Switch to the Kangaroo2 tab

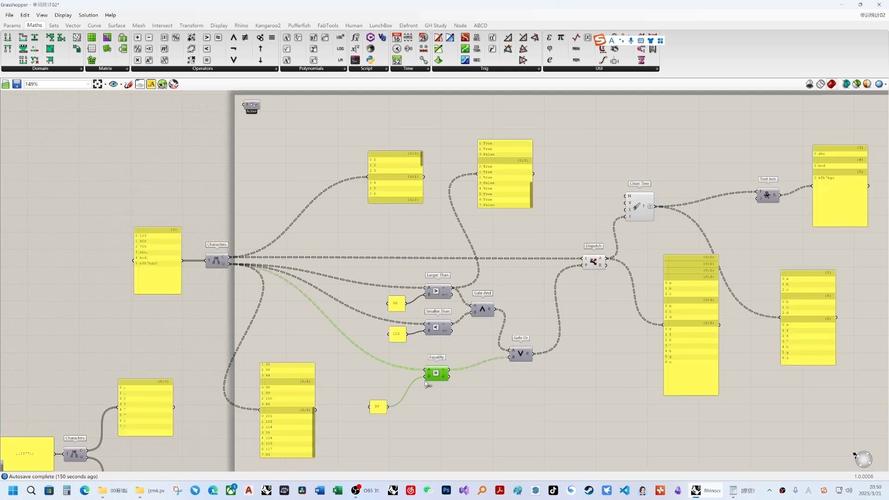pos(268,25)
